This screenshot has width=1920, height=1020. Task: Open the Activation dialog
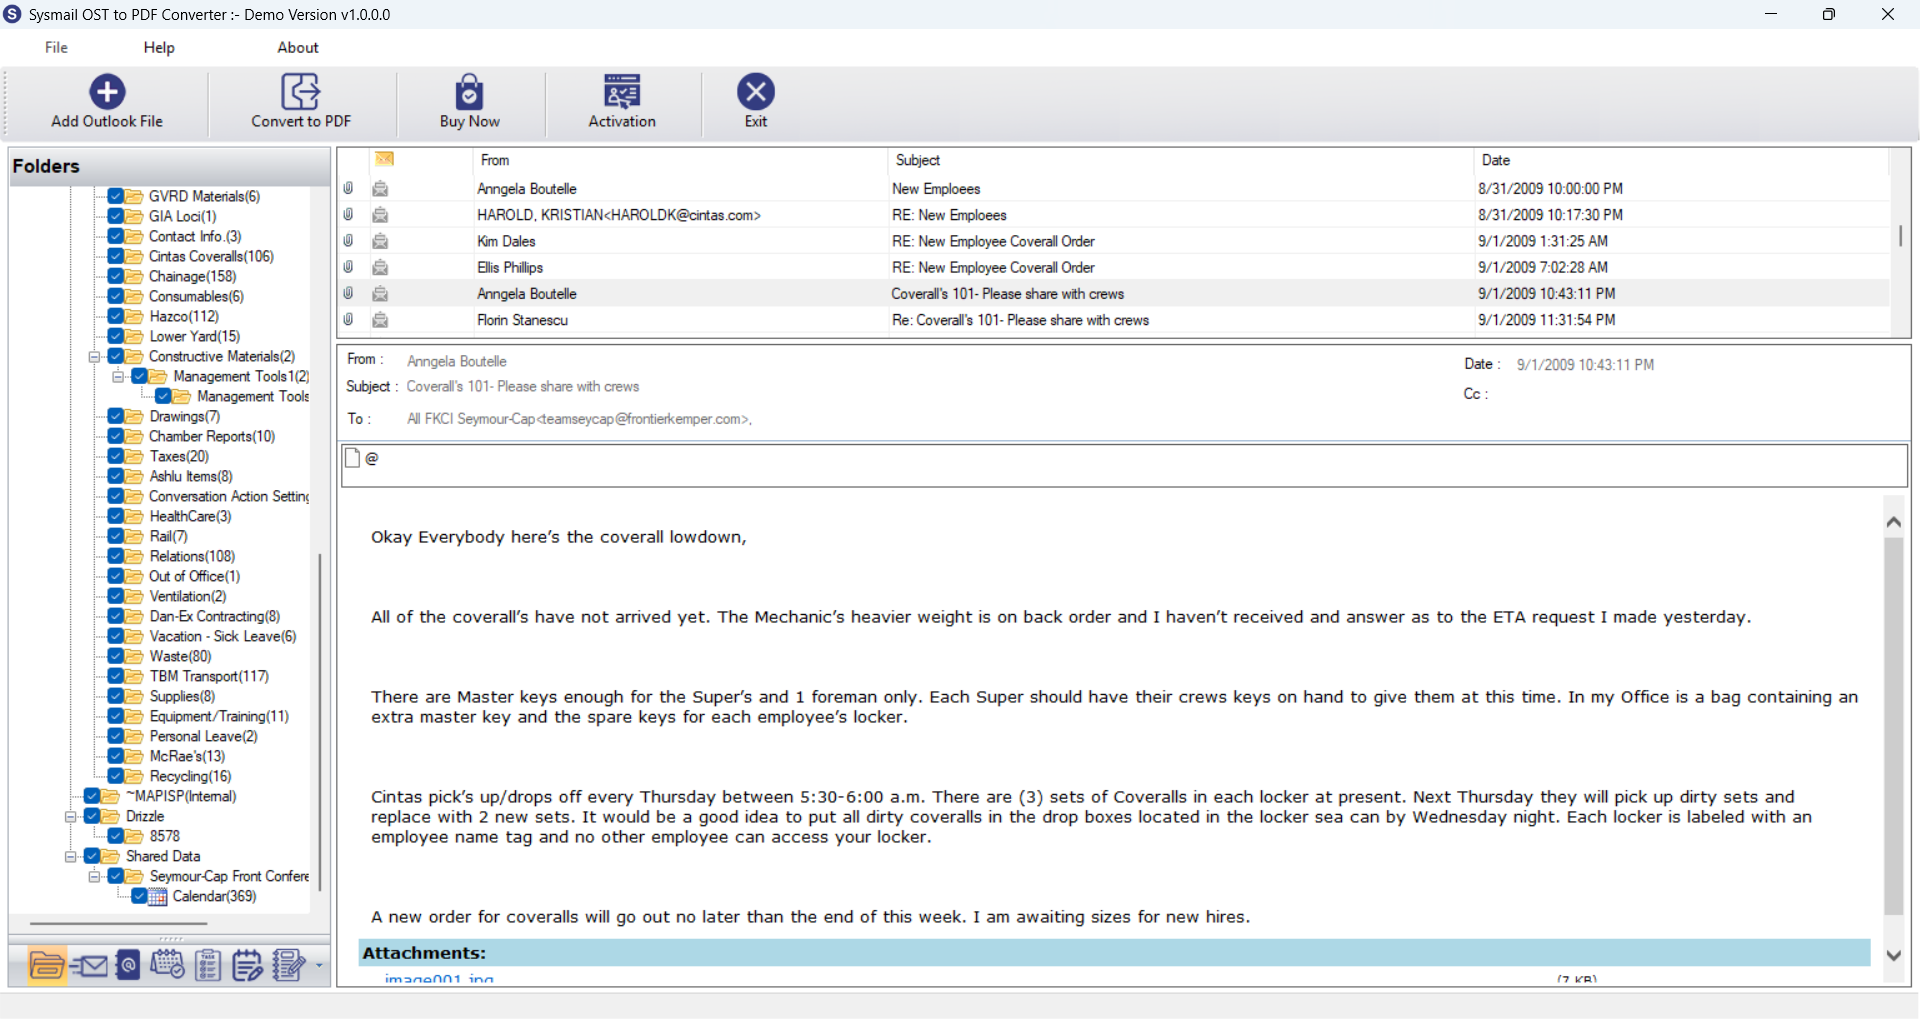[622, 102]
